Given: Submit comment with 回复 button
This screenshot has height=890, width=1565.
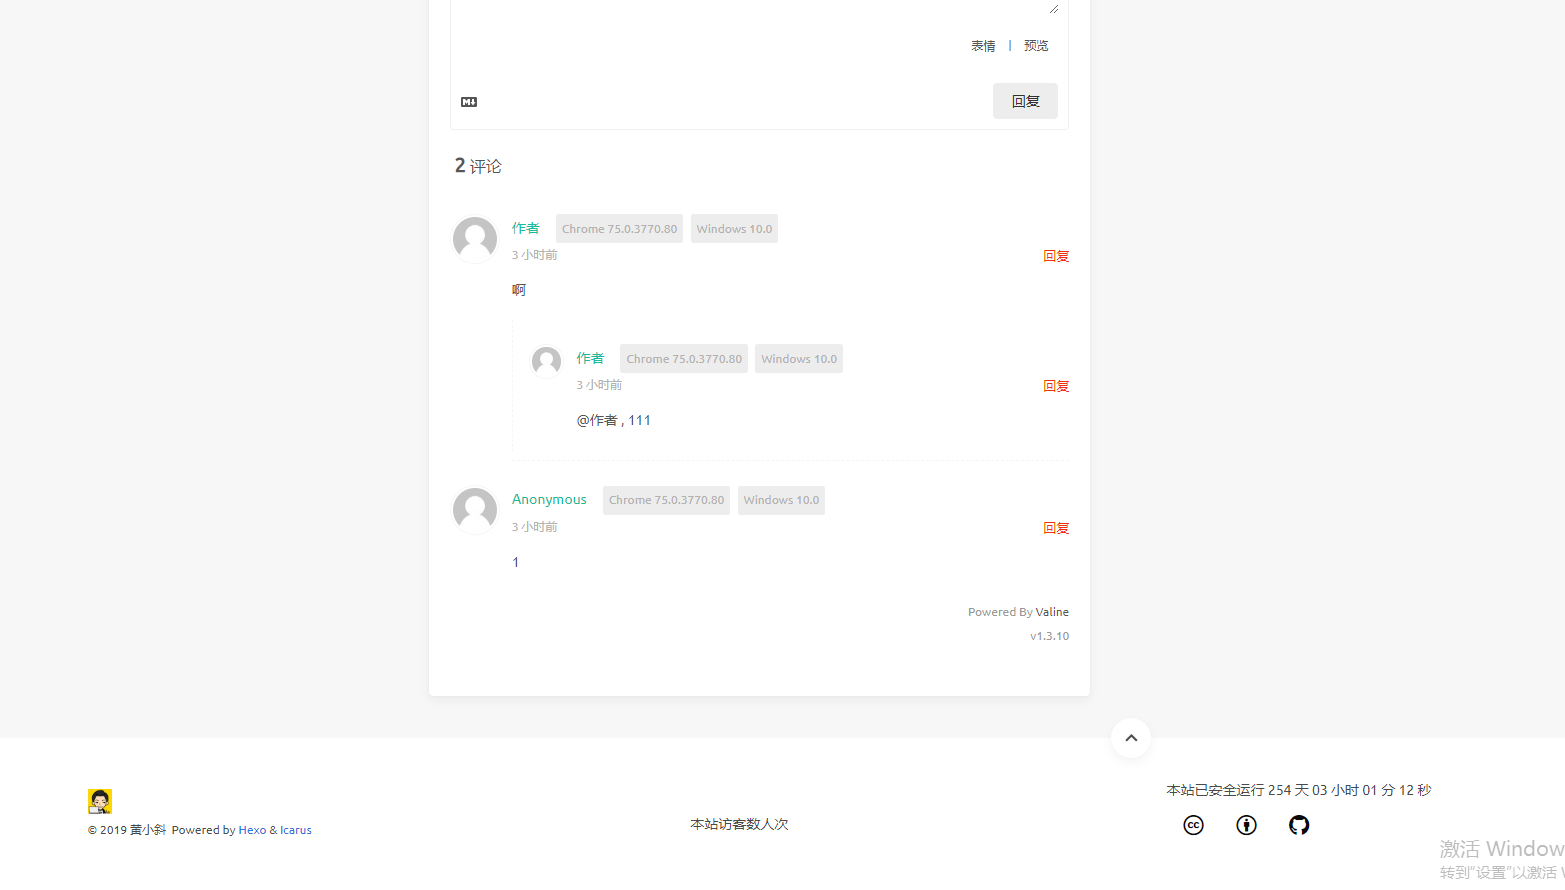Looking at the screenshot, I should tap(1025, 101).
